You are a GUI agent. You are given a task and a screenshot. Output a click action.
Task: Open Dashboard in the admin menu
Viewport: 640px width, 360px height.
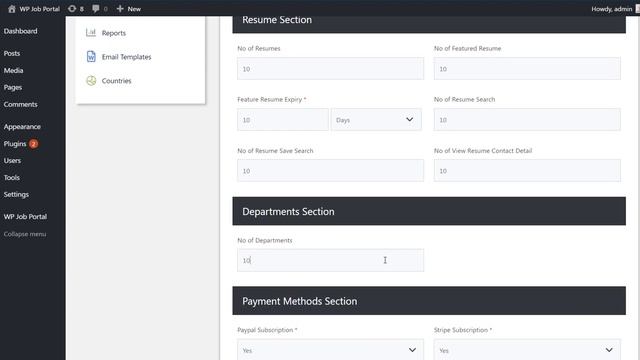[20, 31]
